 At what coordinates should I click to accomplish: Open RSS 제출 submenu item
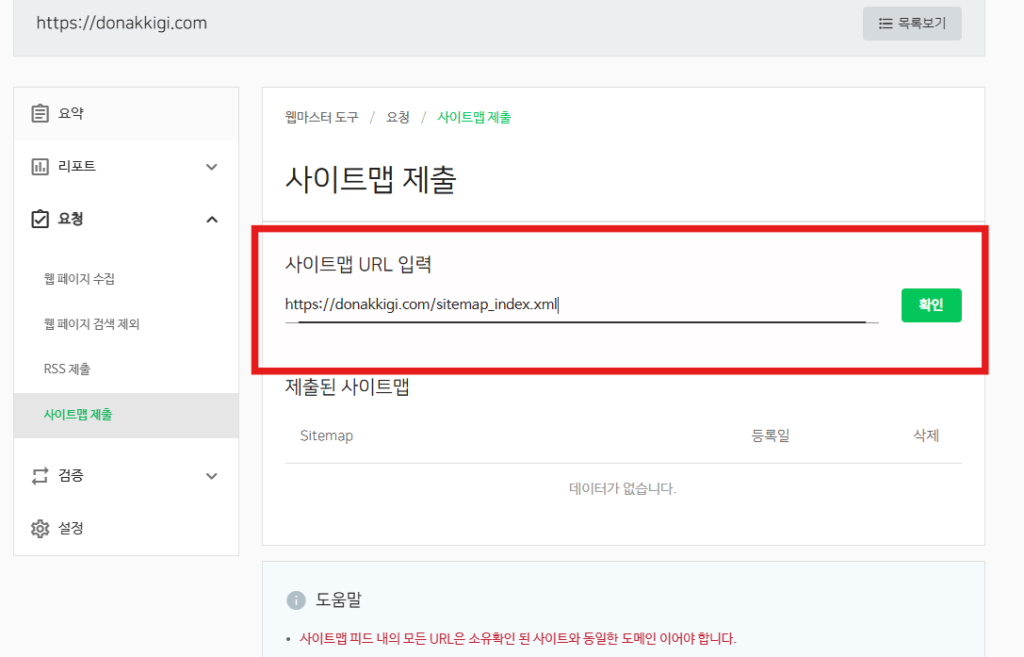pyautogui.click(x=67, y=369)
